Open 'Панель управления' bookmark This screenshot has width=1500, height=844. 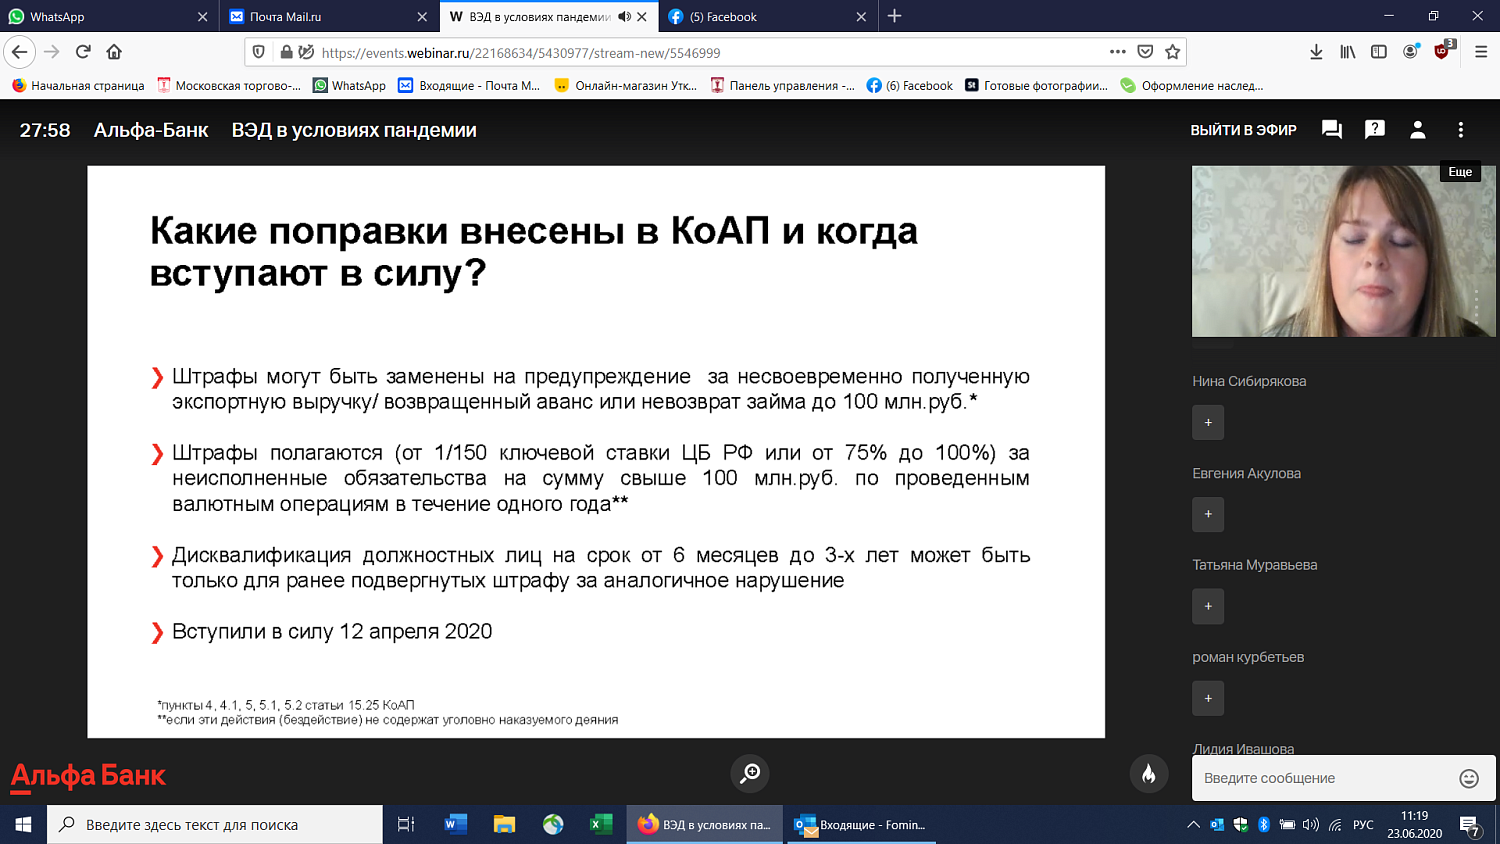[x=782, y=86]
